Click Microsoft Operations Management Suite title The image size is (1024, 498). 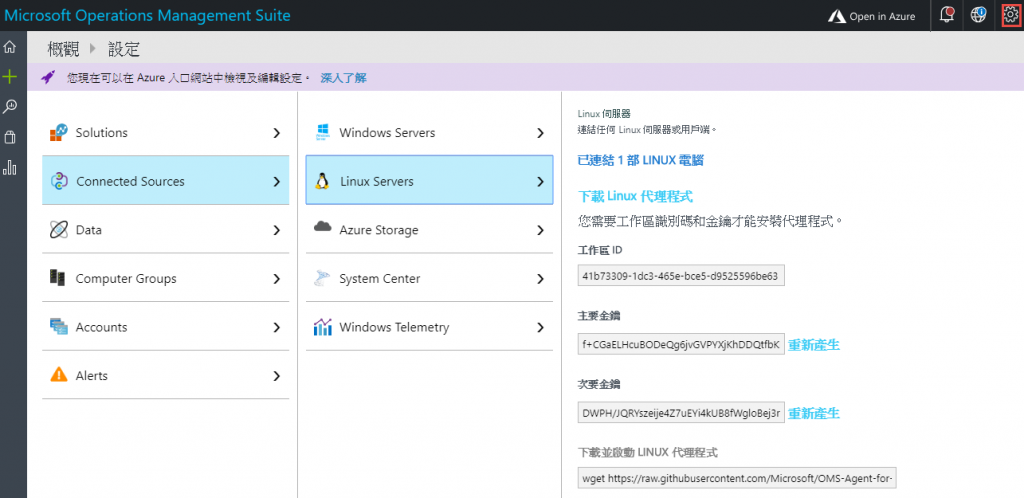[x=148, y=16]
